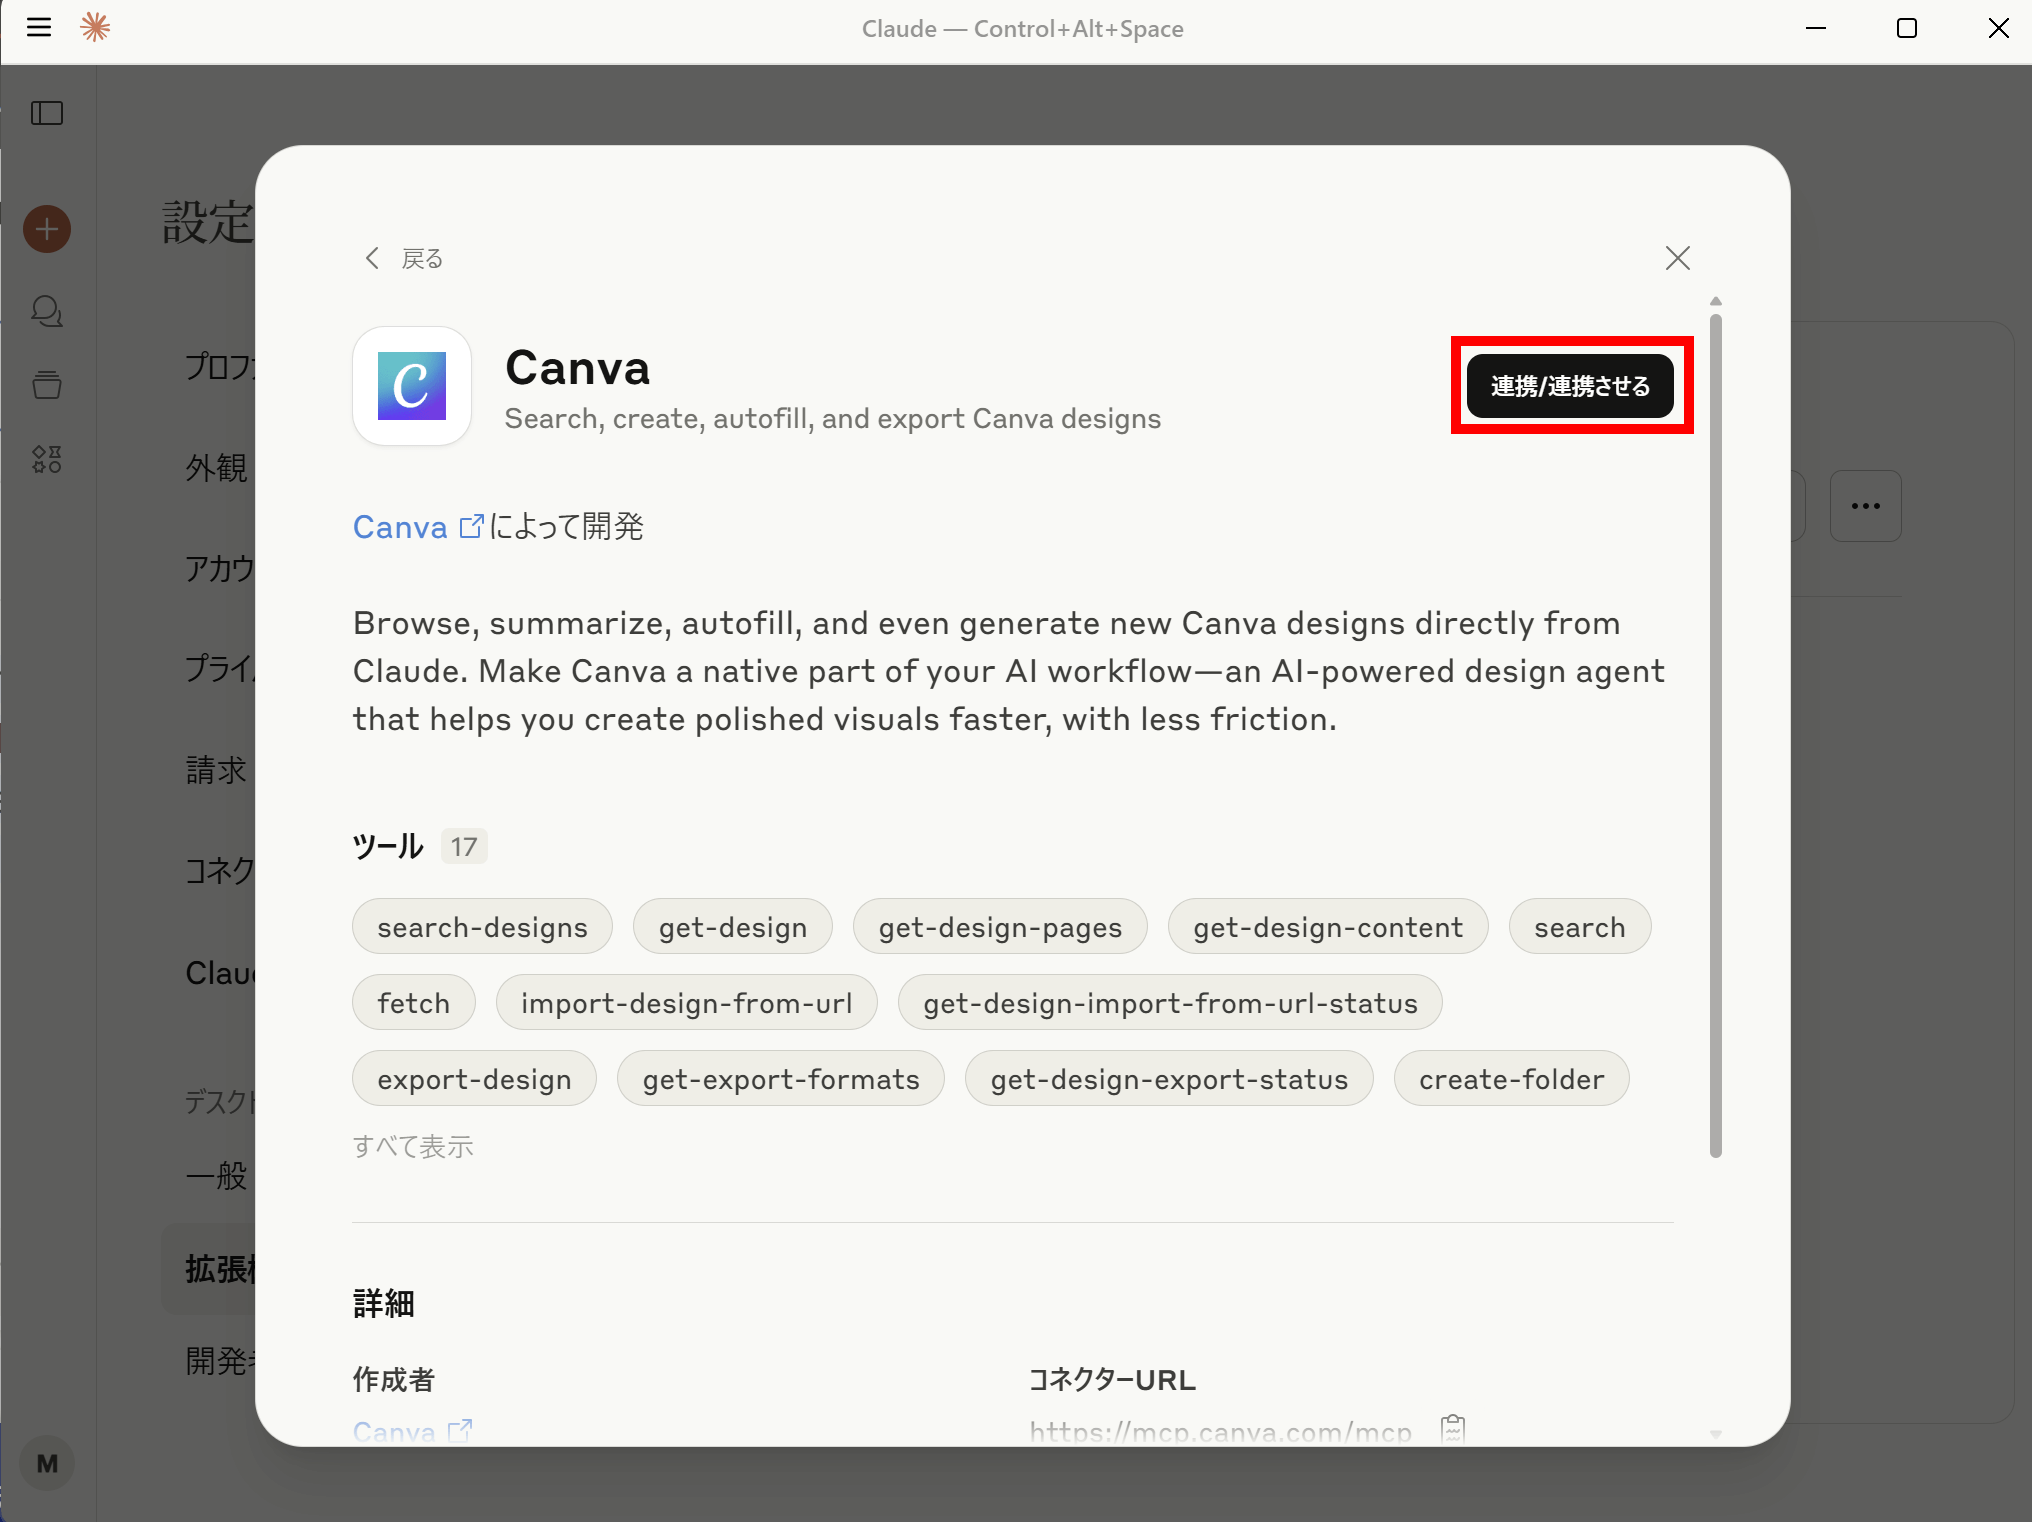
Task: Open 外観 settings menu item
Action: point(216,467)
